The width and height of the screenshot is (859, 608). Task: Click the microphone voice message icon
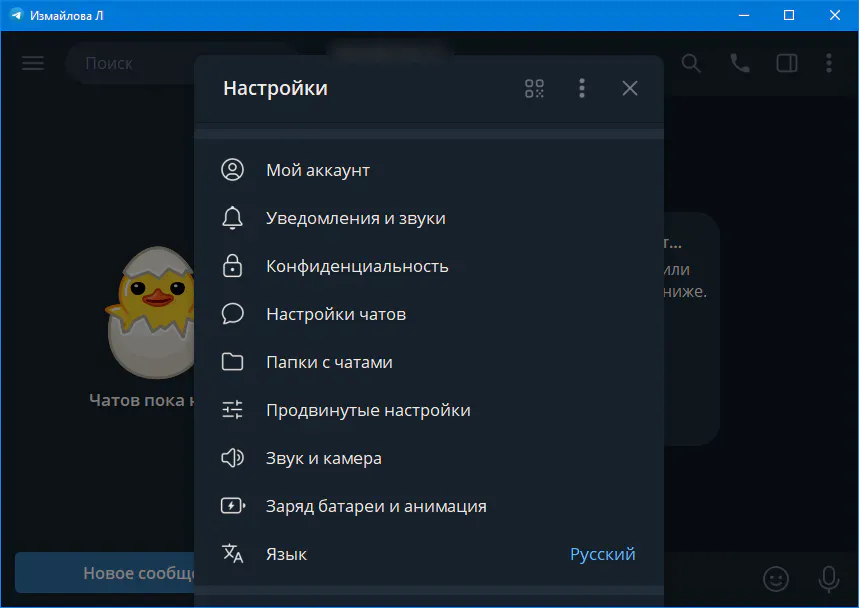(x=828, y=578)
